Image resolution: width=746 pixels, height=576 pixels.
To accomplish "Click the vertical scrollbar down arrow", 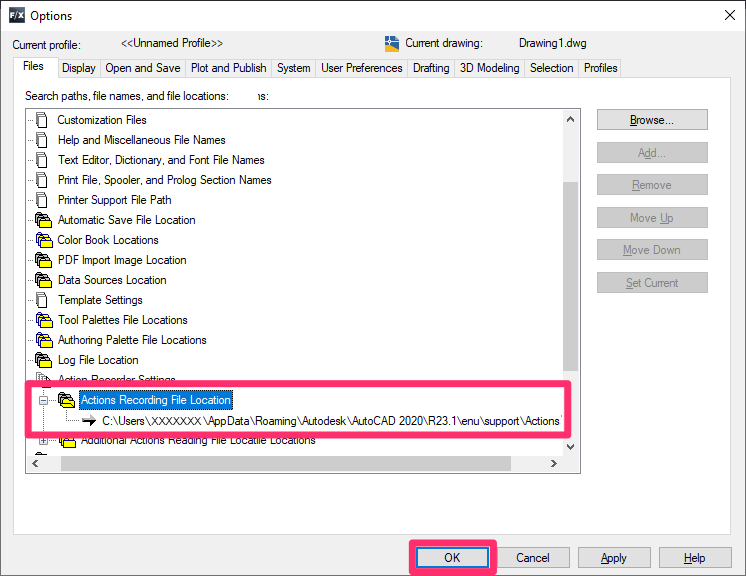I will click(570, 447).
